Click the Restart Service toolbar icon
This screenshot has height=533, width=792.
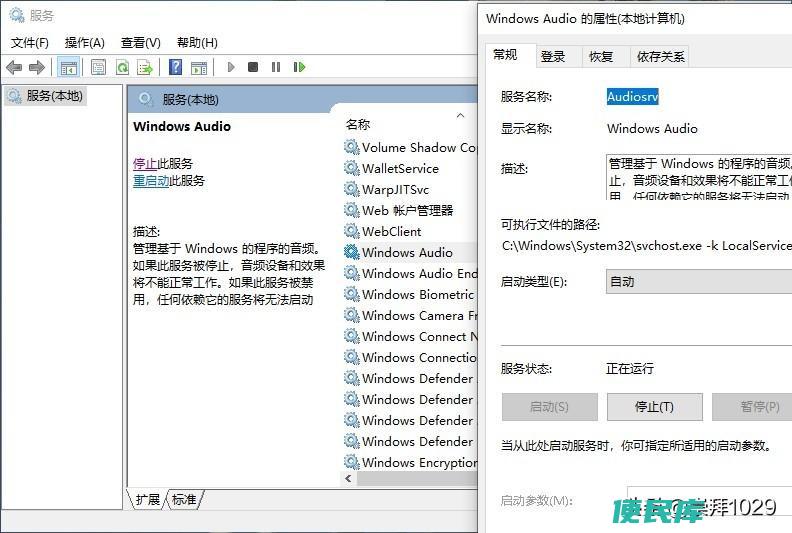(299, 67)
